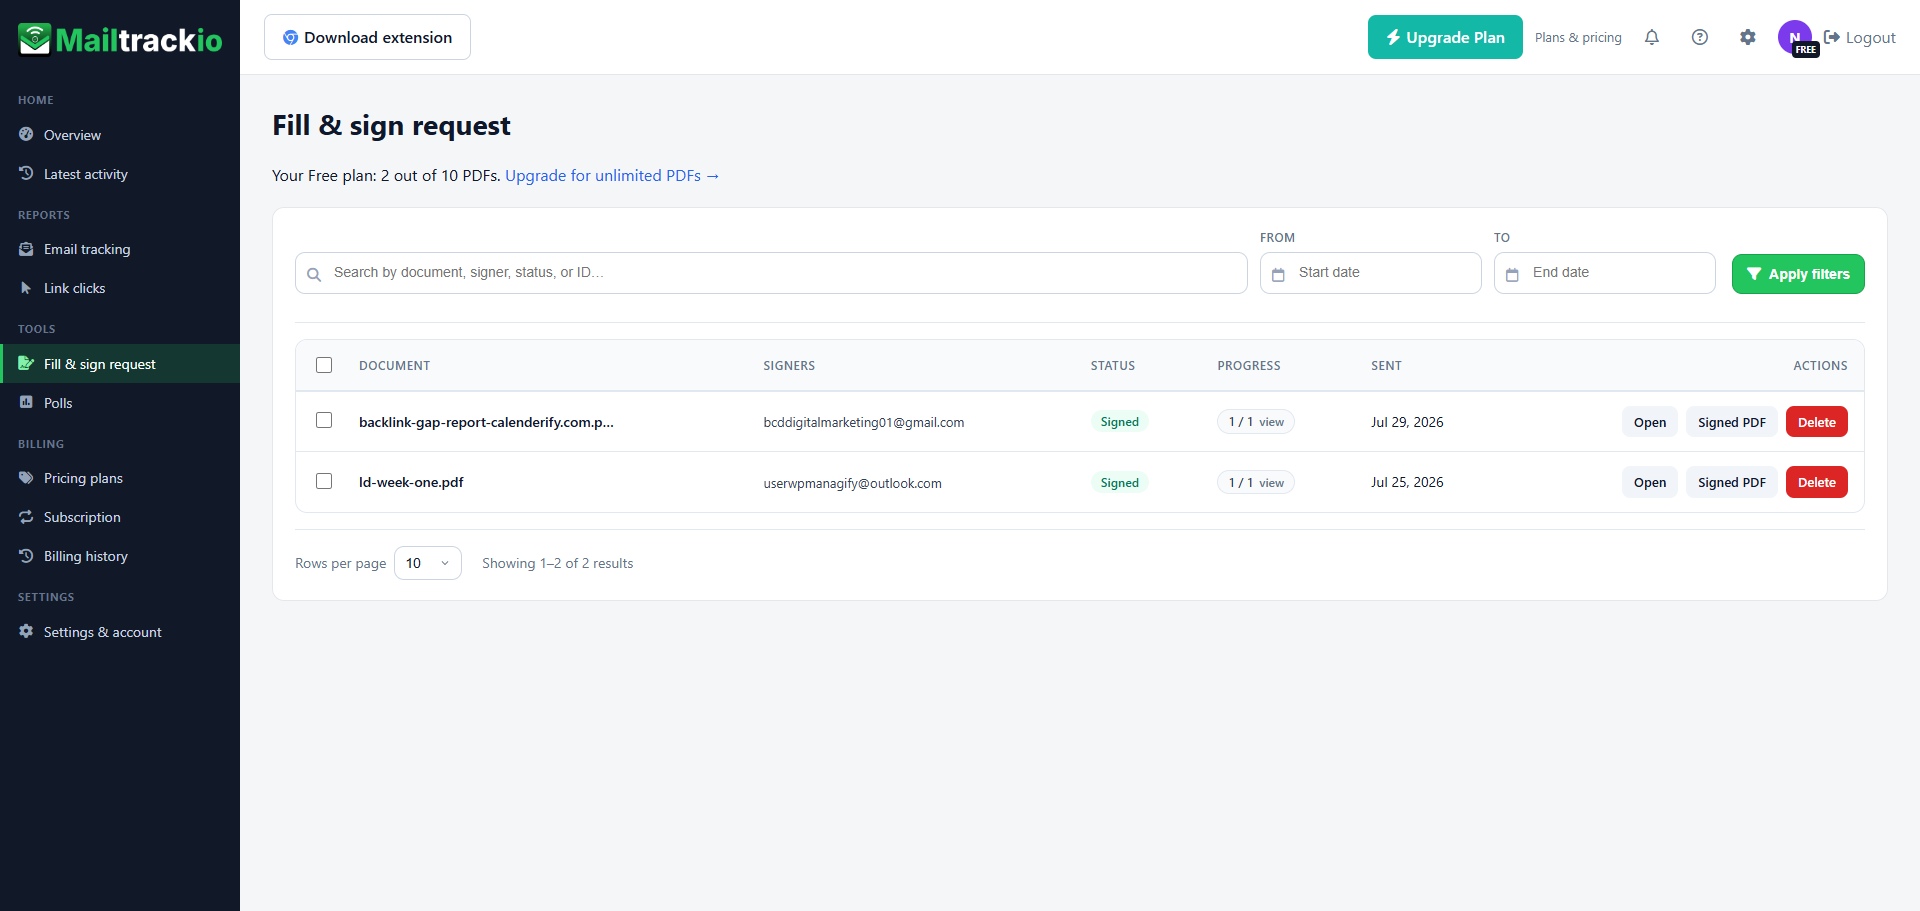Image resolution: width=1920 pixels, height=911 pixels.
Task: Click the Latest activity history icon
Action: [x=26, y=173]
